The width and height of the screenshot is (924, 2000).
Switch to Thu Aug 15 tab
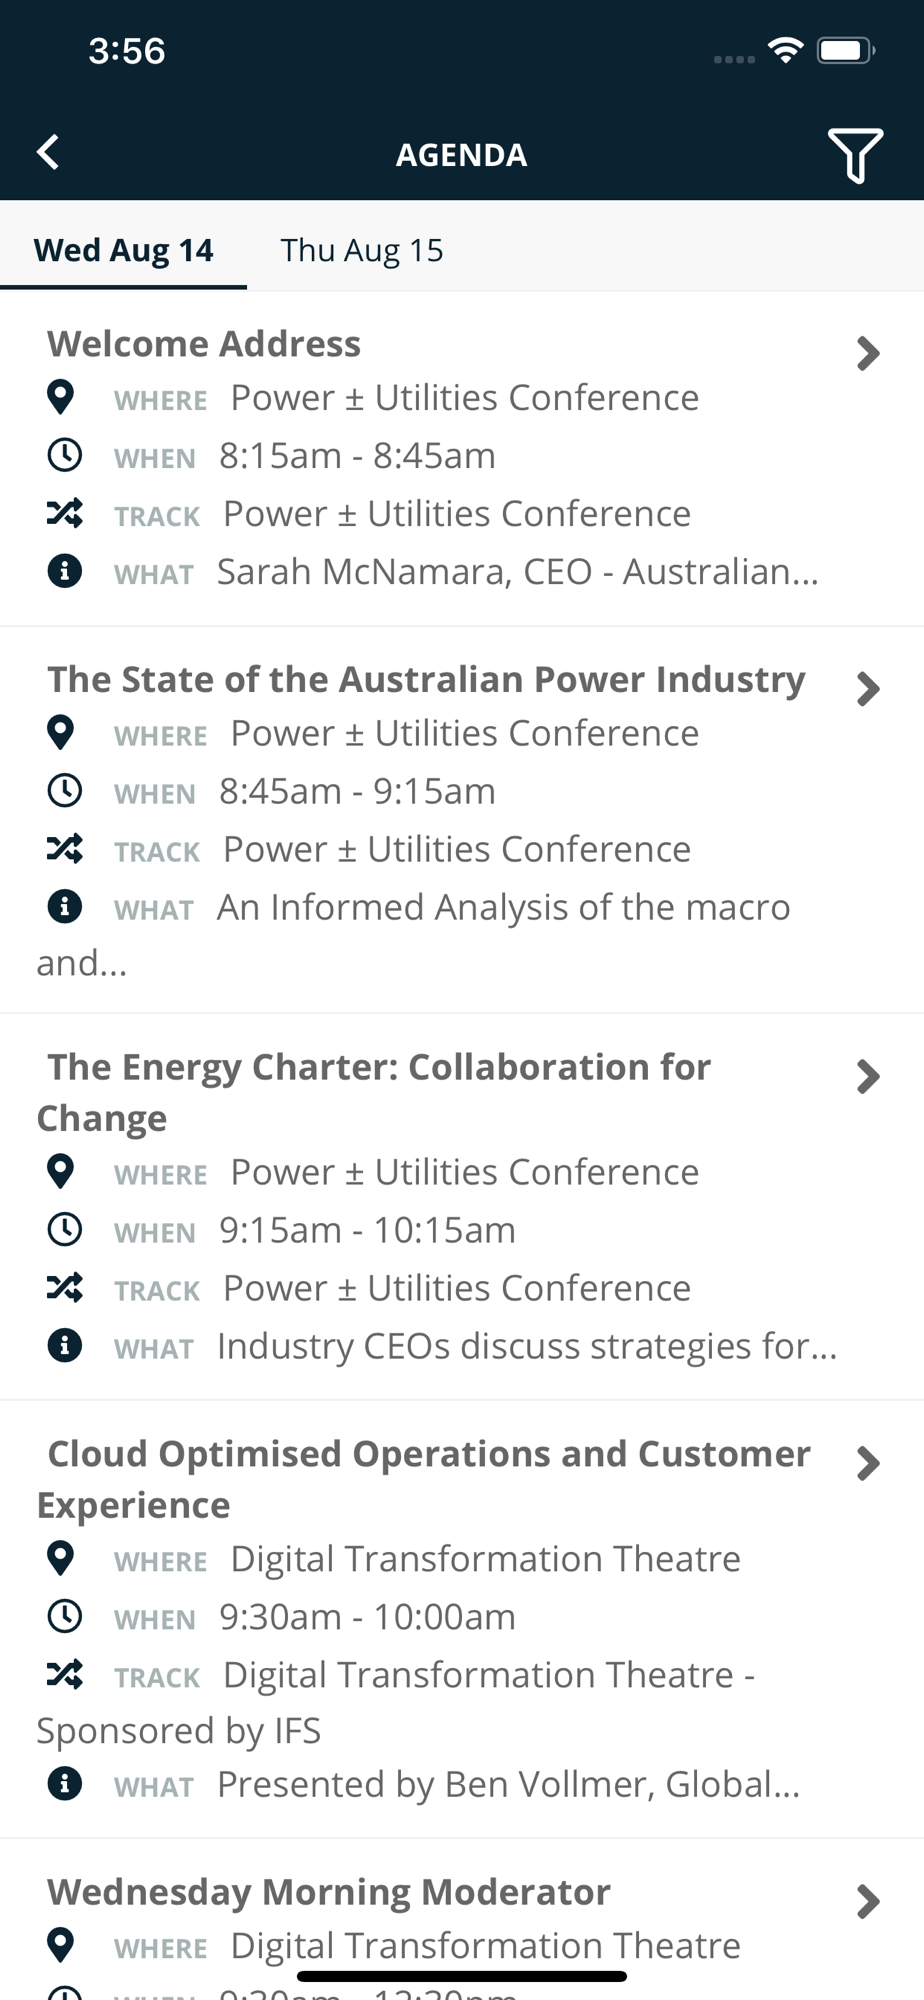coord(362,250)
